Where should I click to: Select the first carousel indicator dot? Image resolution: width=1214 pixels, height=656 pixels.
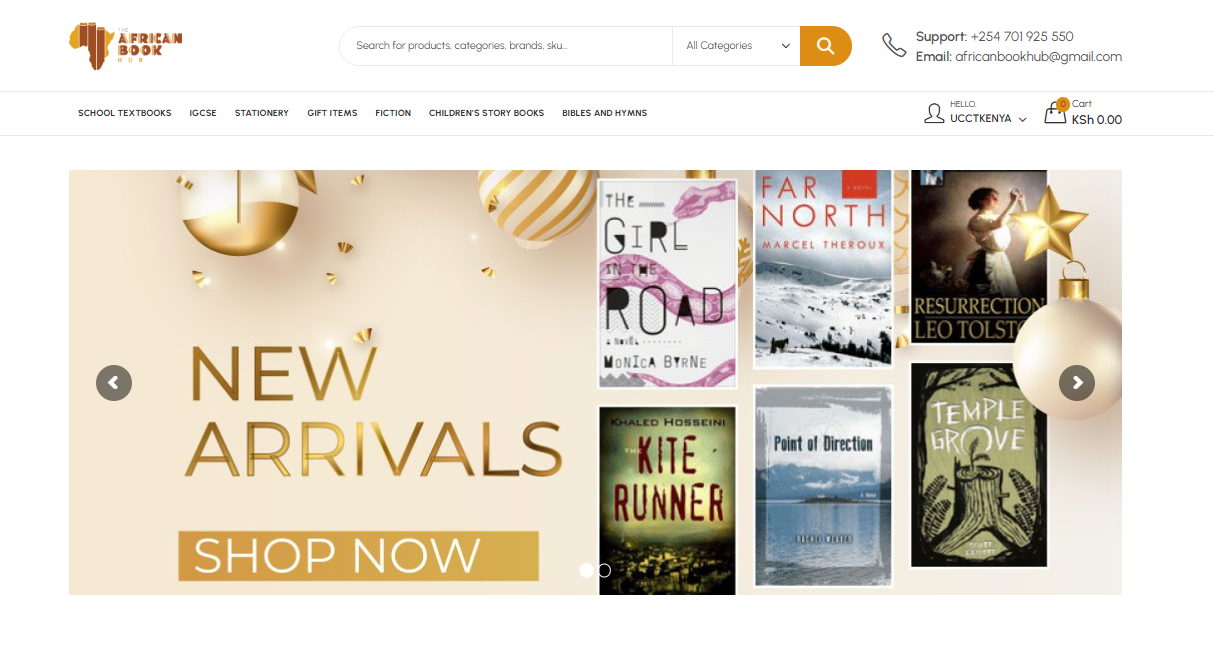click(586, 570)
